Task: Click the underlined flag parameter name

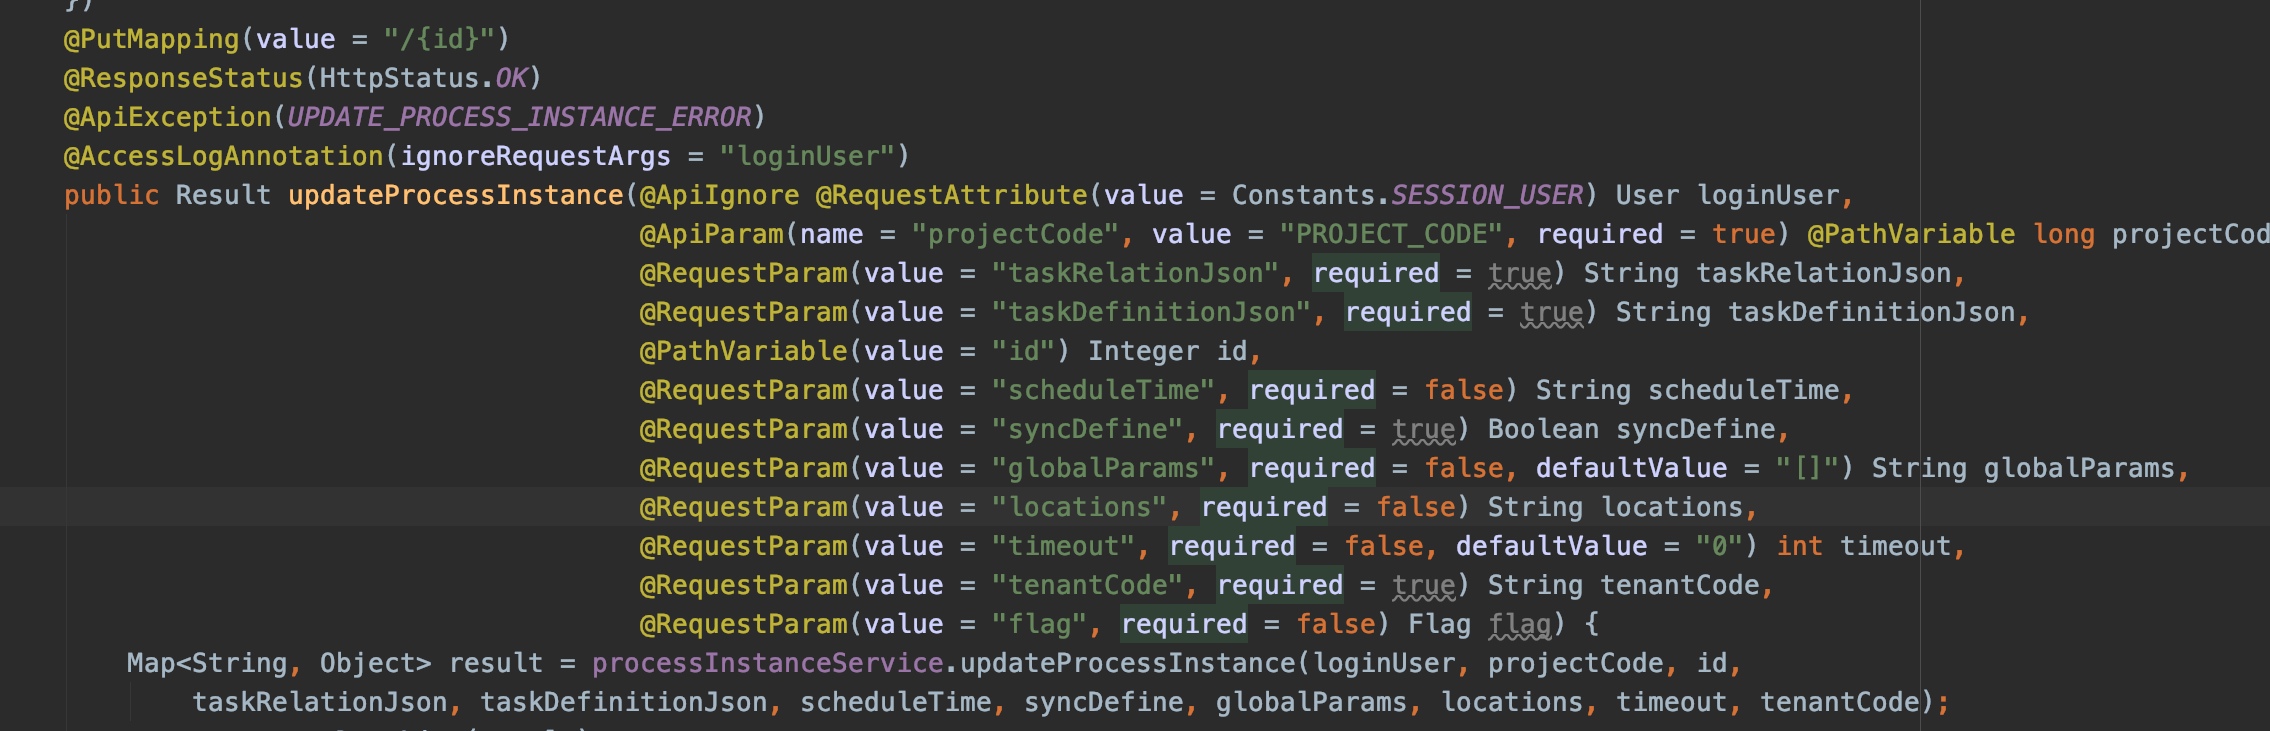Action: point(1520,624)
